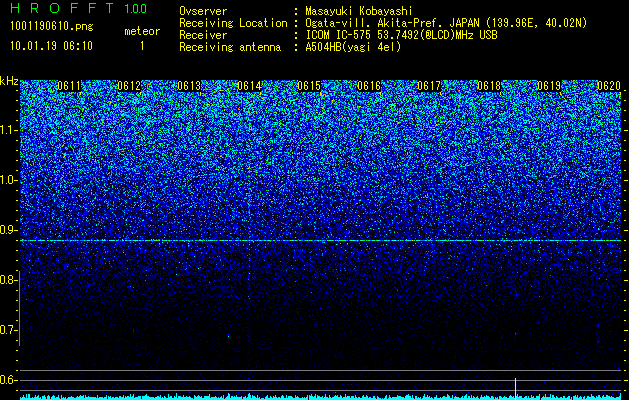Click the meteor count value 1
The height and width of the screenshot is (400, 629).
click(142, 46)
